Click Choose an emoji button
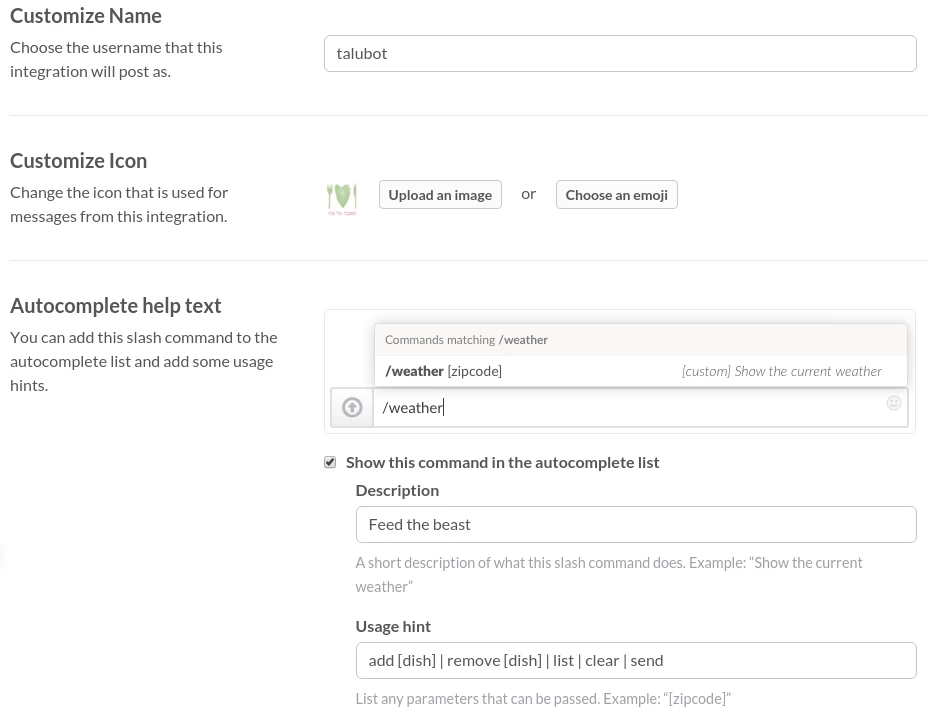Image resolution: width=929 pixels, height=723 pixels. click(x=616, y=194)
